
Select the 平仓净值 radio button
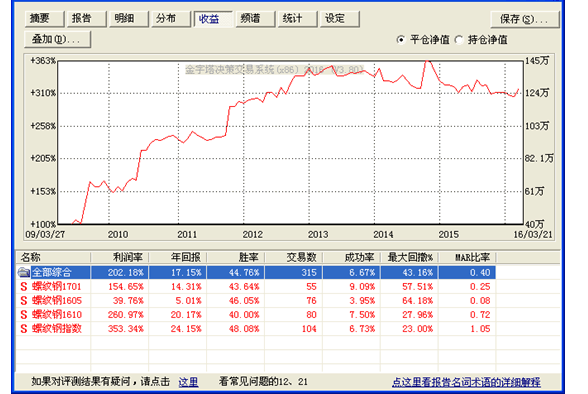point(401,40)
